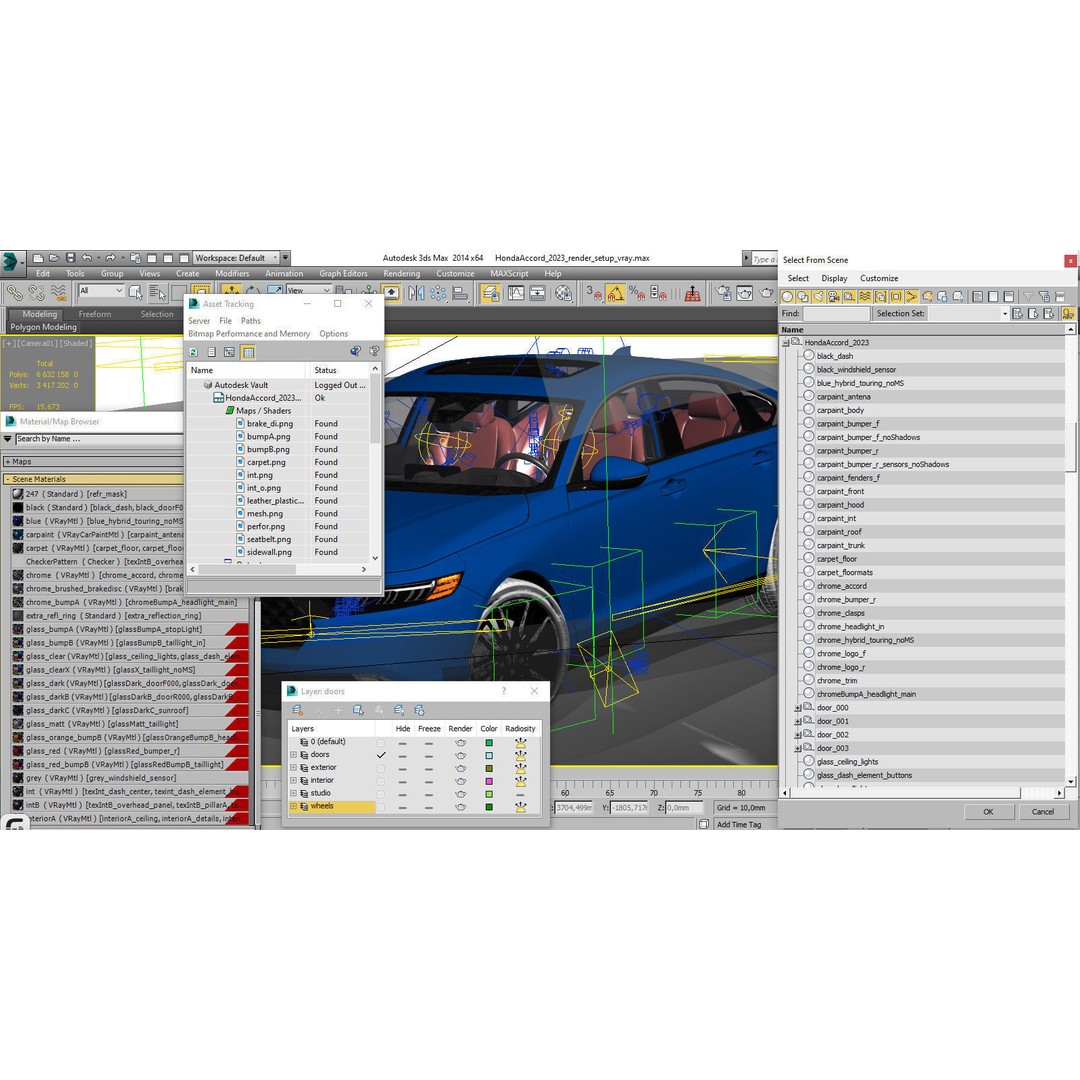
Task: Toggle Render teapot for studio layer
Action: point(460,793)
